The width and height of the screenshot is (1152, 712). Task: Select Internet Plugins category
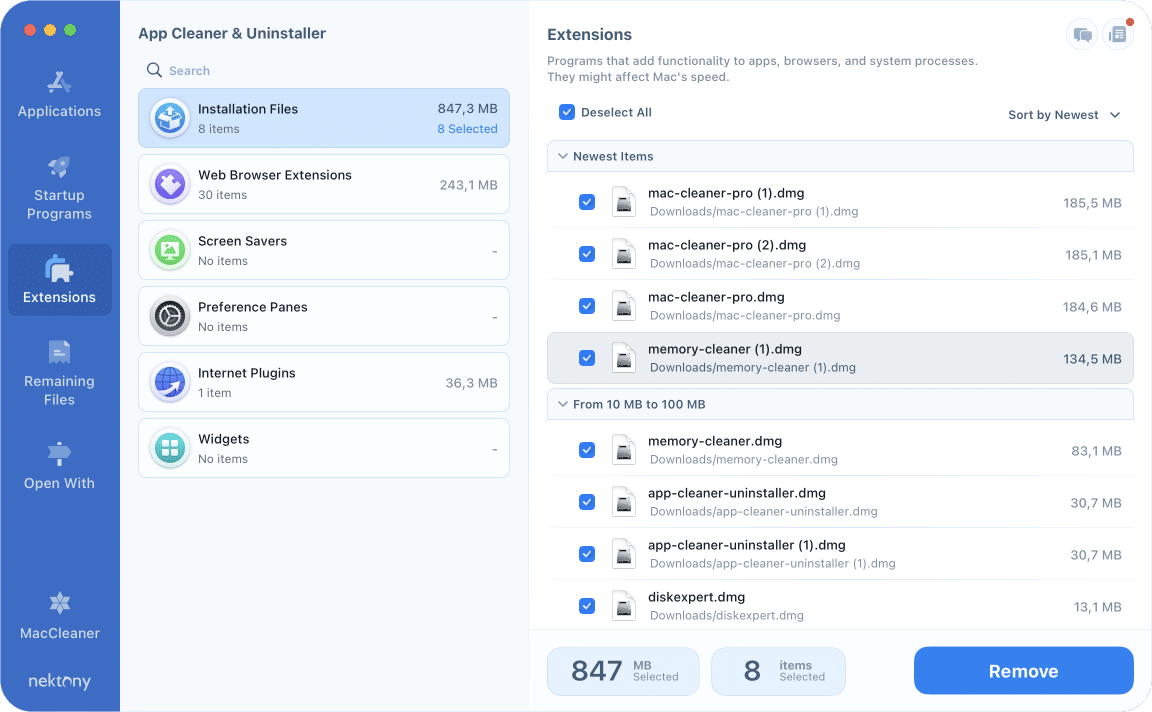pos(324,382)
